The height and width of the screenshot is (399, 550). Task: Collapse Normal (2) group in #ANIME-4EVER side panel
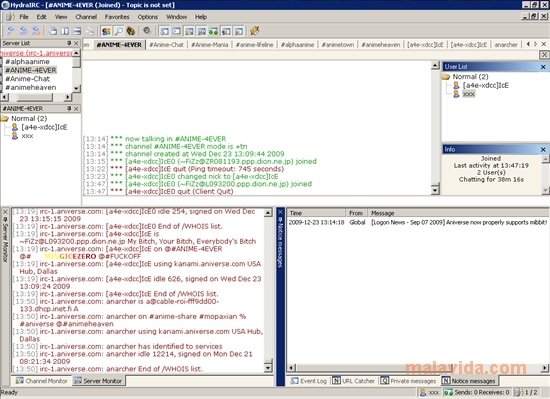(x=5, y=119)
